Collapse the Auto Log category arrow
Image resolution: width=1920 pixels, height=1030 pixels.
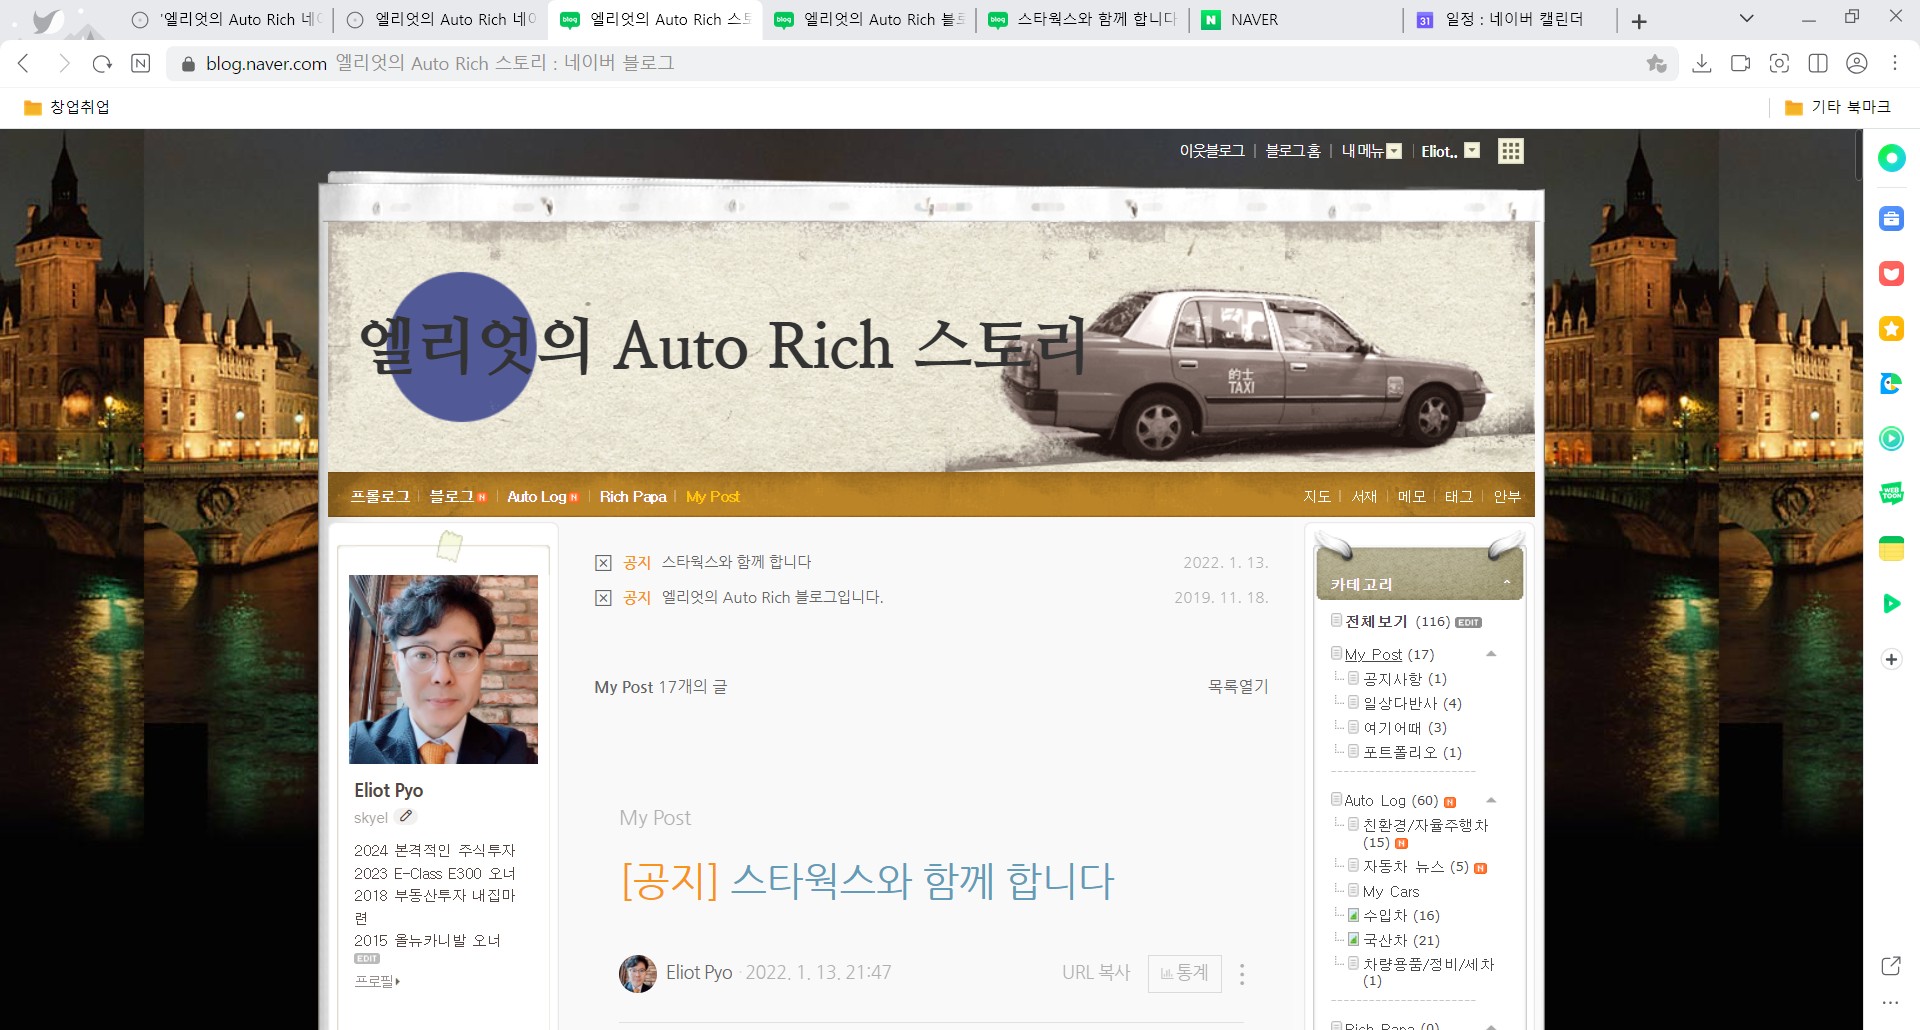coord(1491,800)
